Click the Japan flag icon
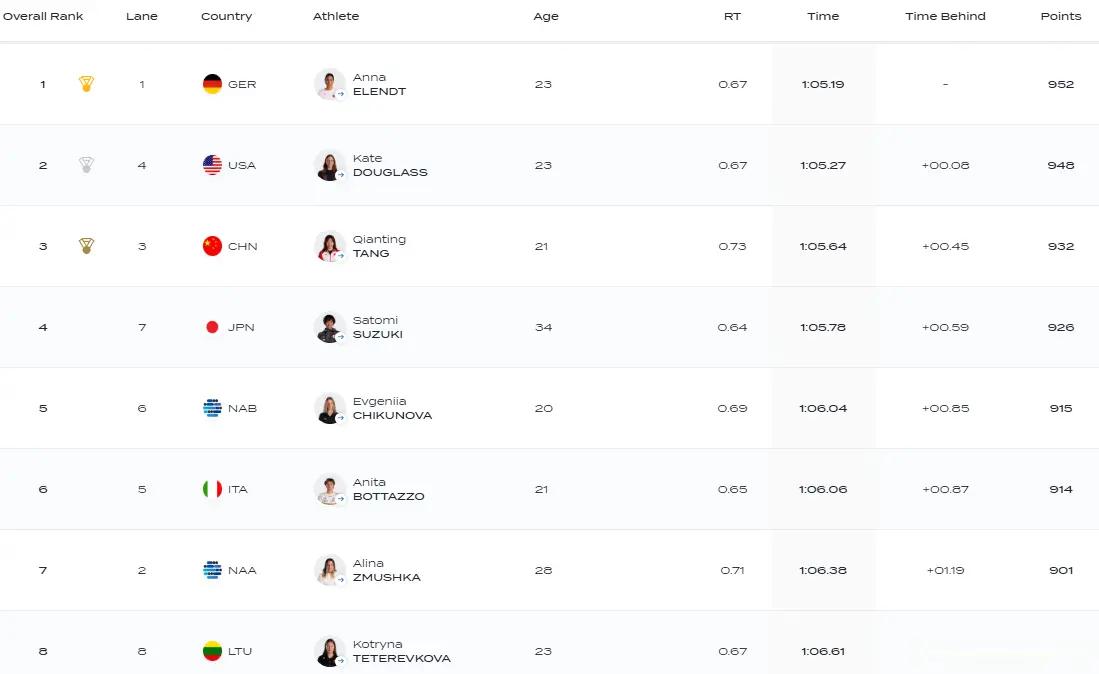 [212, 327]
